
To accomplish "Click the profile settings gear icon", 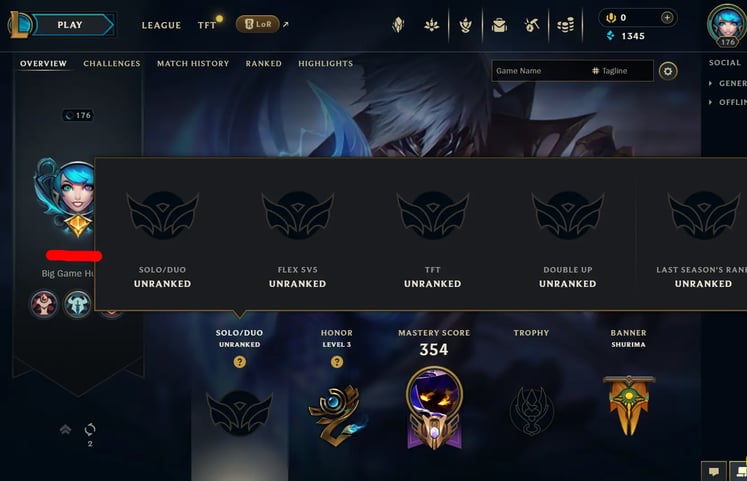I will click(668, 71).
